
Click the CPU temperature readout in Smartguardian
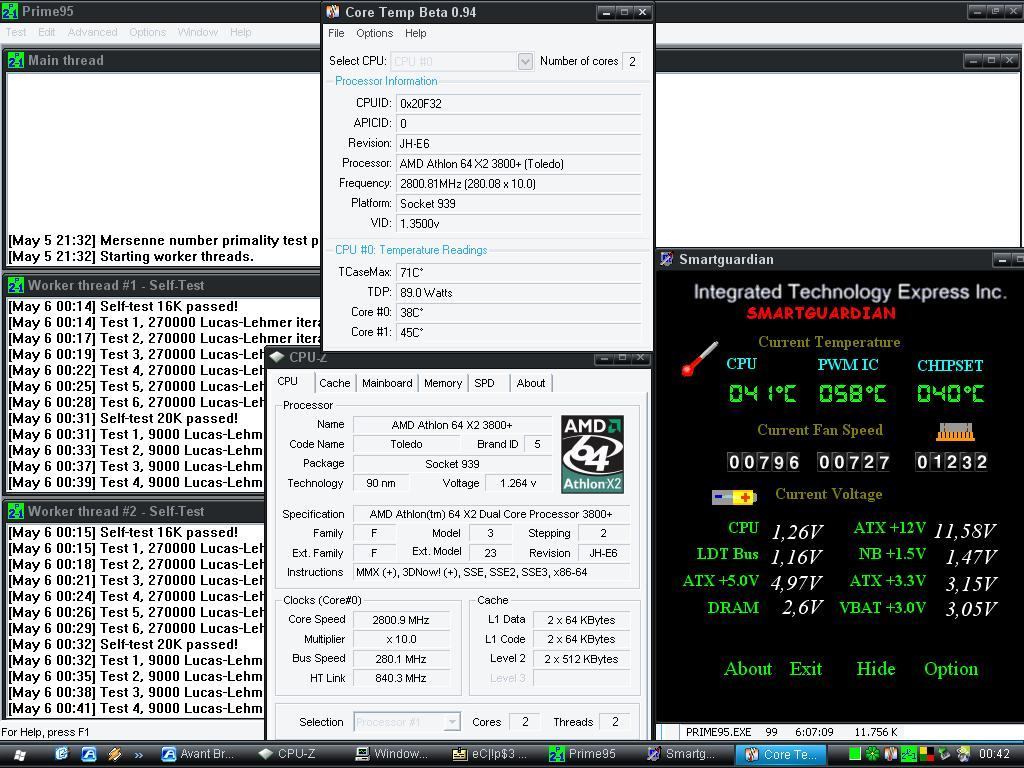tap(762, 393)
